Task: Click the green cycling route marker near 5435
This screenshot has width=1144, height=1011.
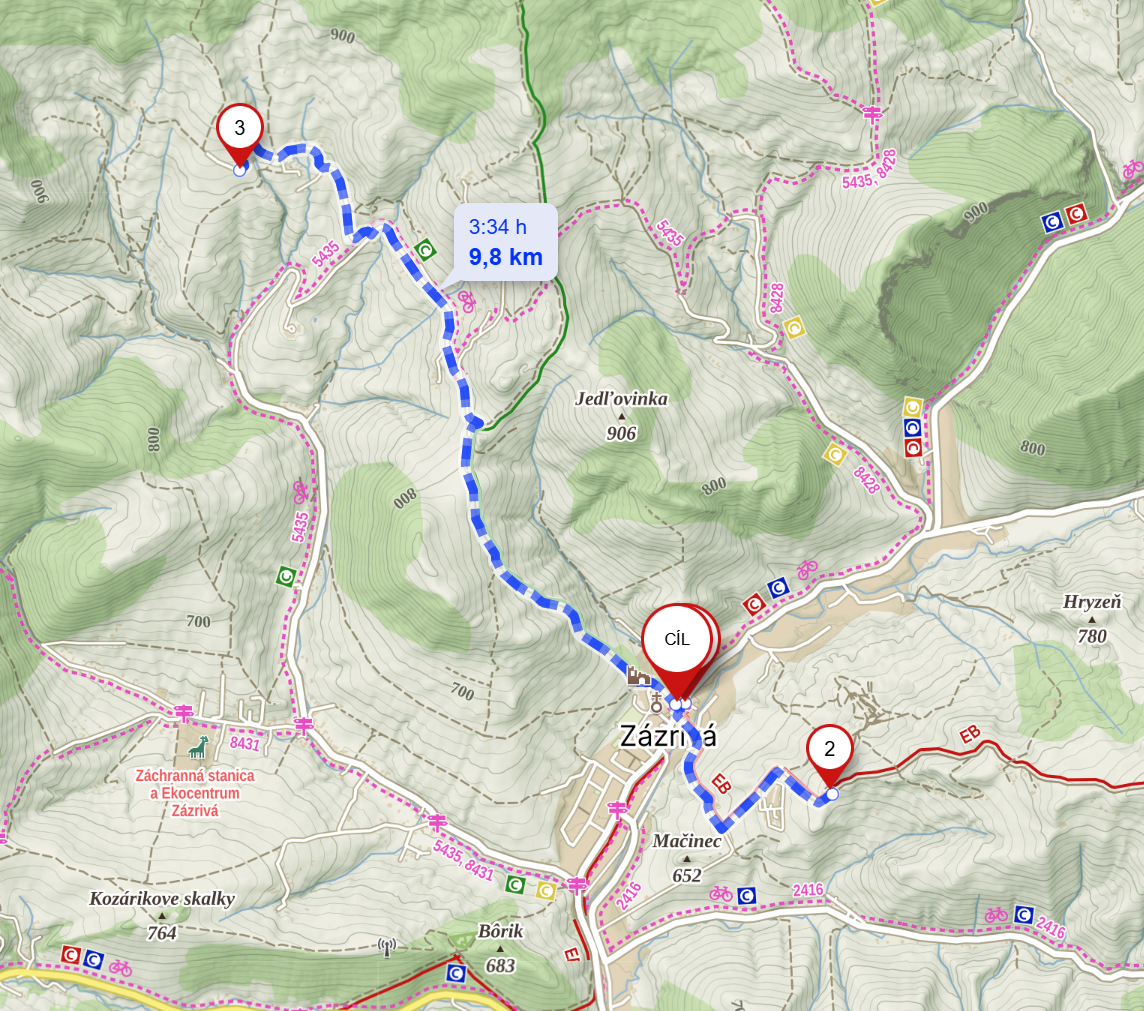Action: pyautogui.click(x=286, y=577)
